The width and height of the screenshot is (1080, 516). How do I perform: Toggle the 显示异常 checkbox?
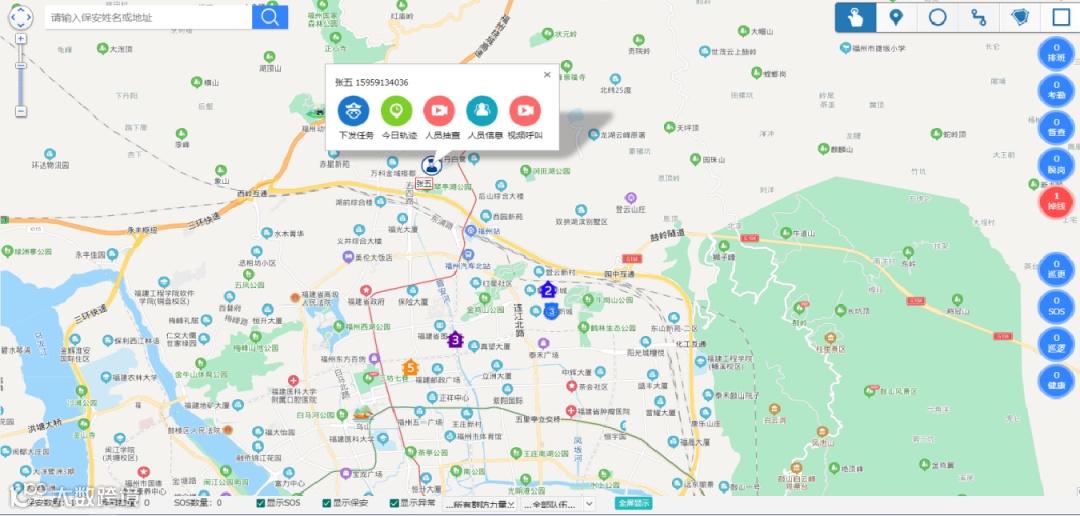coord(394,503)
